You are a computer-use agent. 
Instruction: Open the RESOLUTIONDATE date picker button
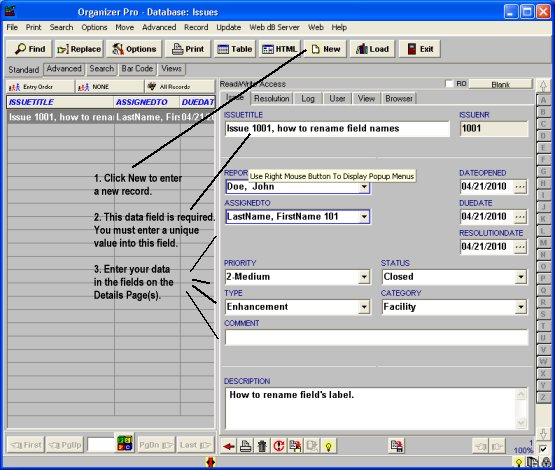[520, 247]
